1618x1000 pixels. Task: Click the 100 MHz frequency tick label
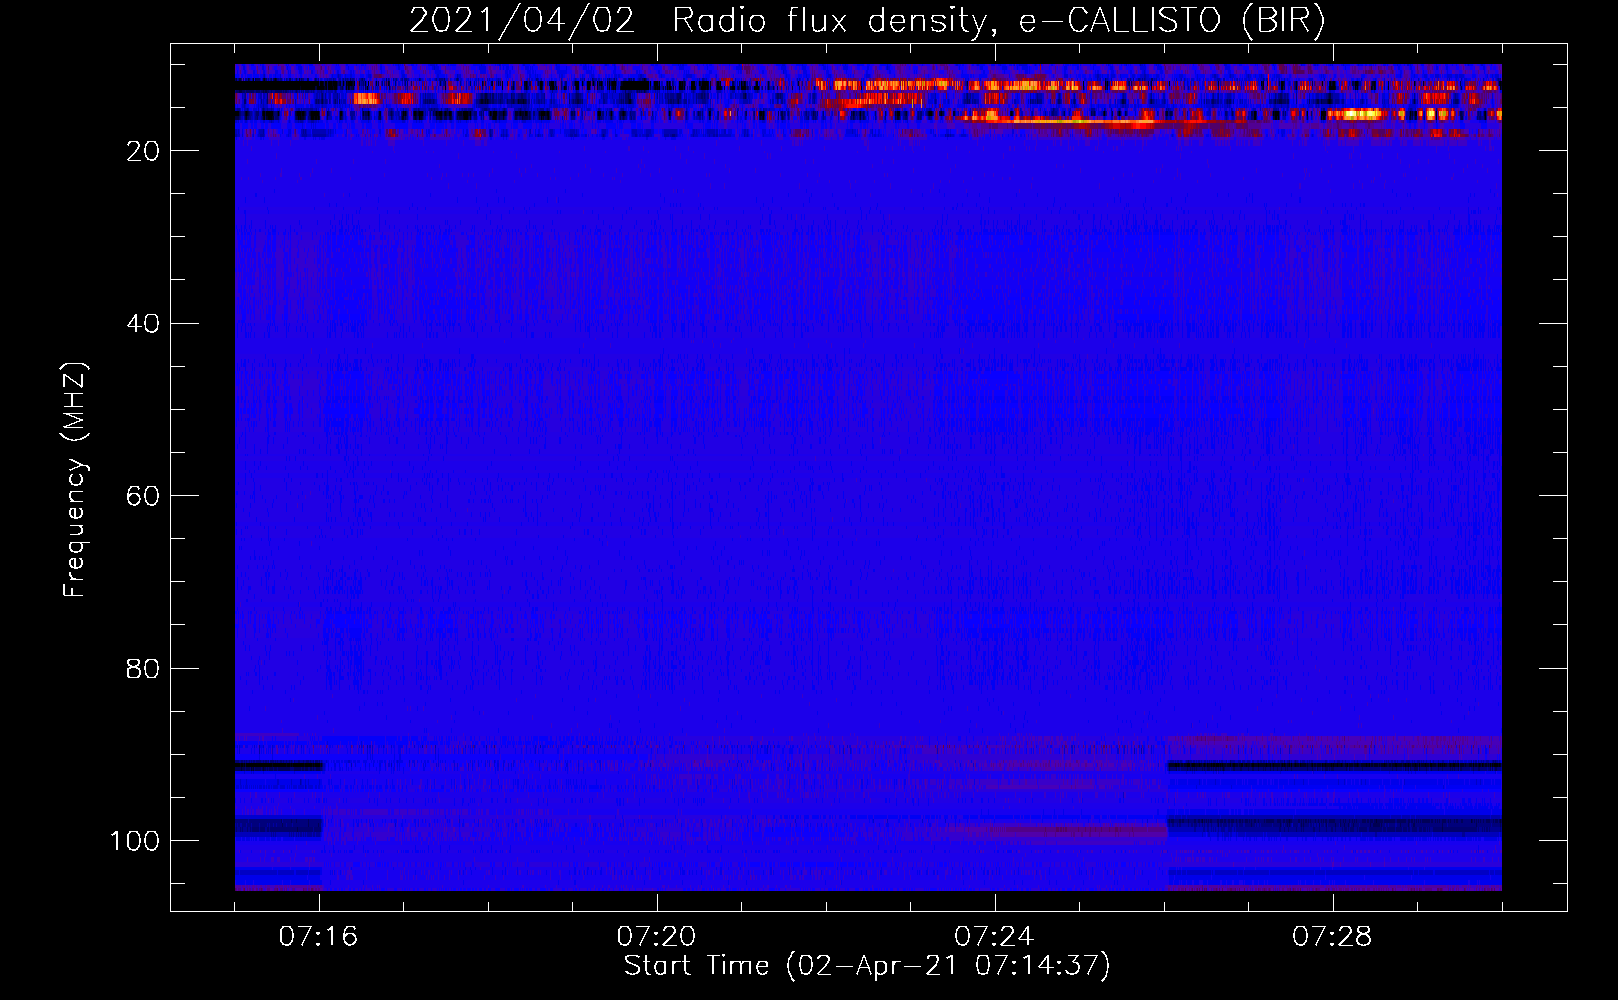(x=135, y=841)
